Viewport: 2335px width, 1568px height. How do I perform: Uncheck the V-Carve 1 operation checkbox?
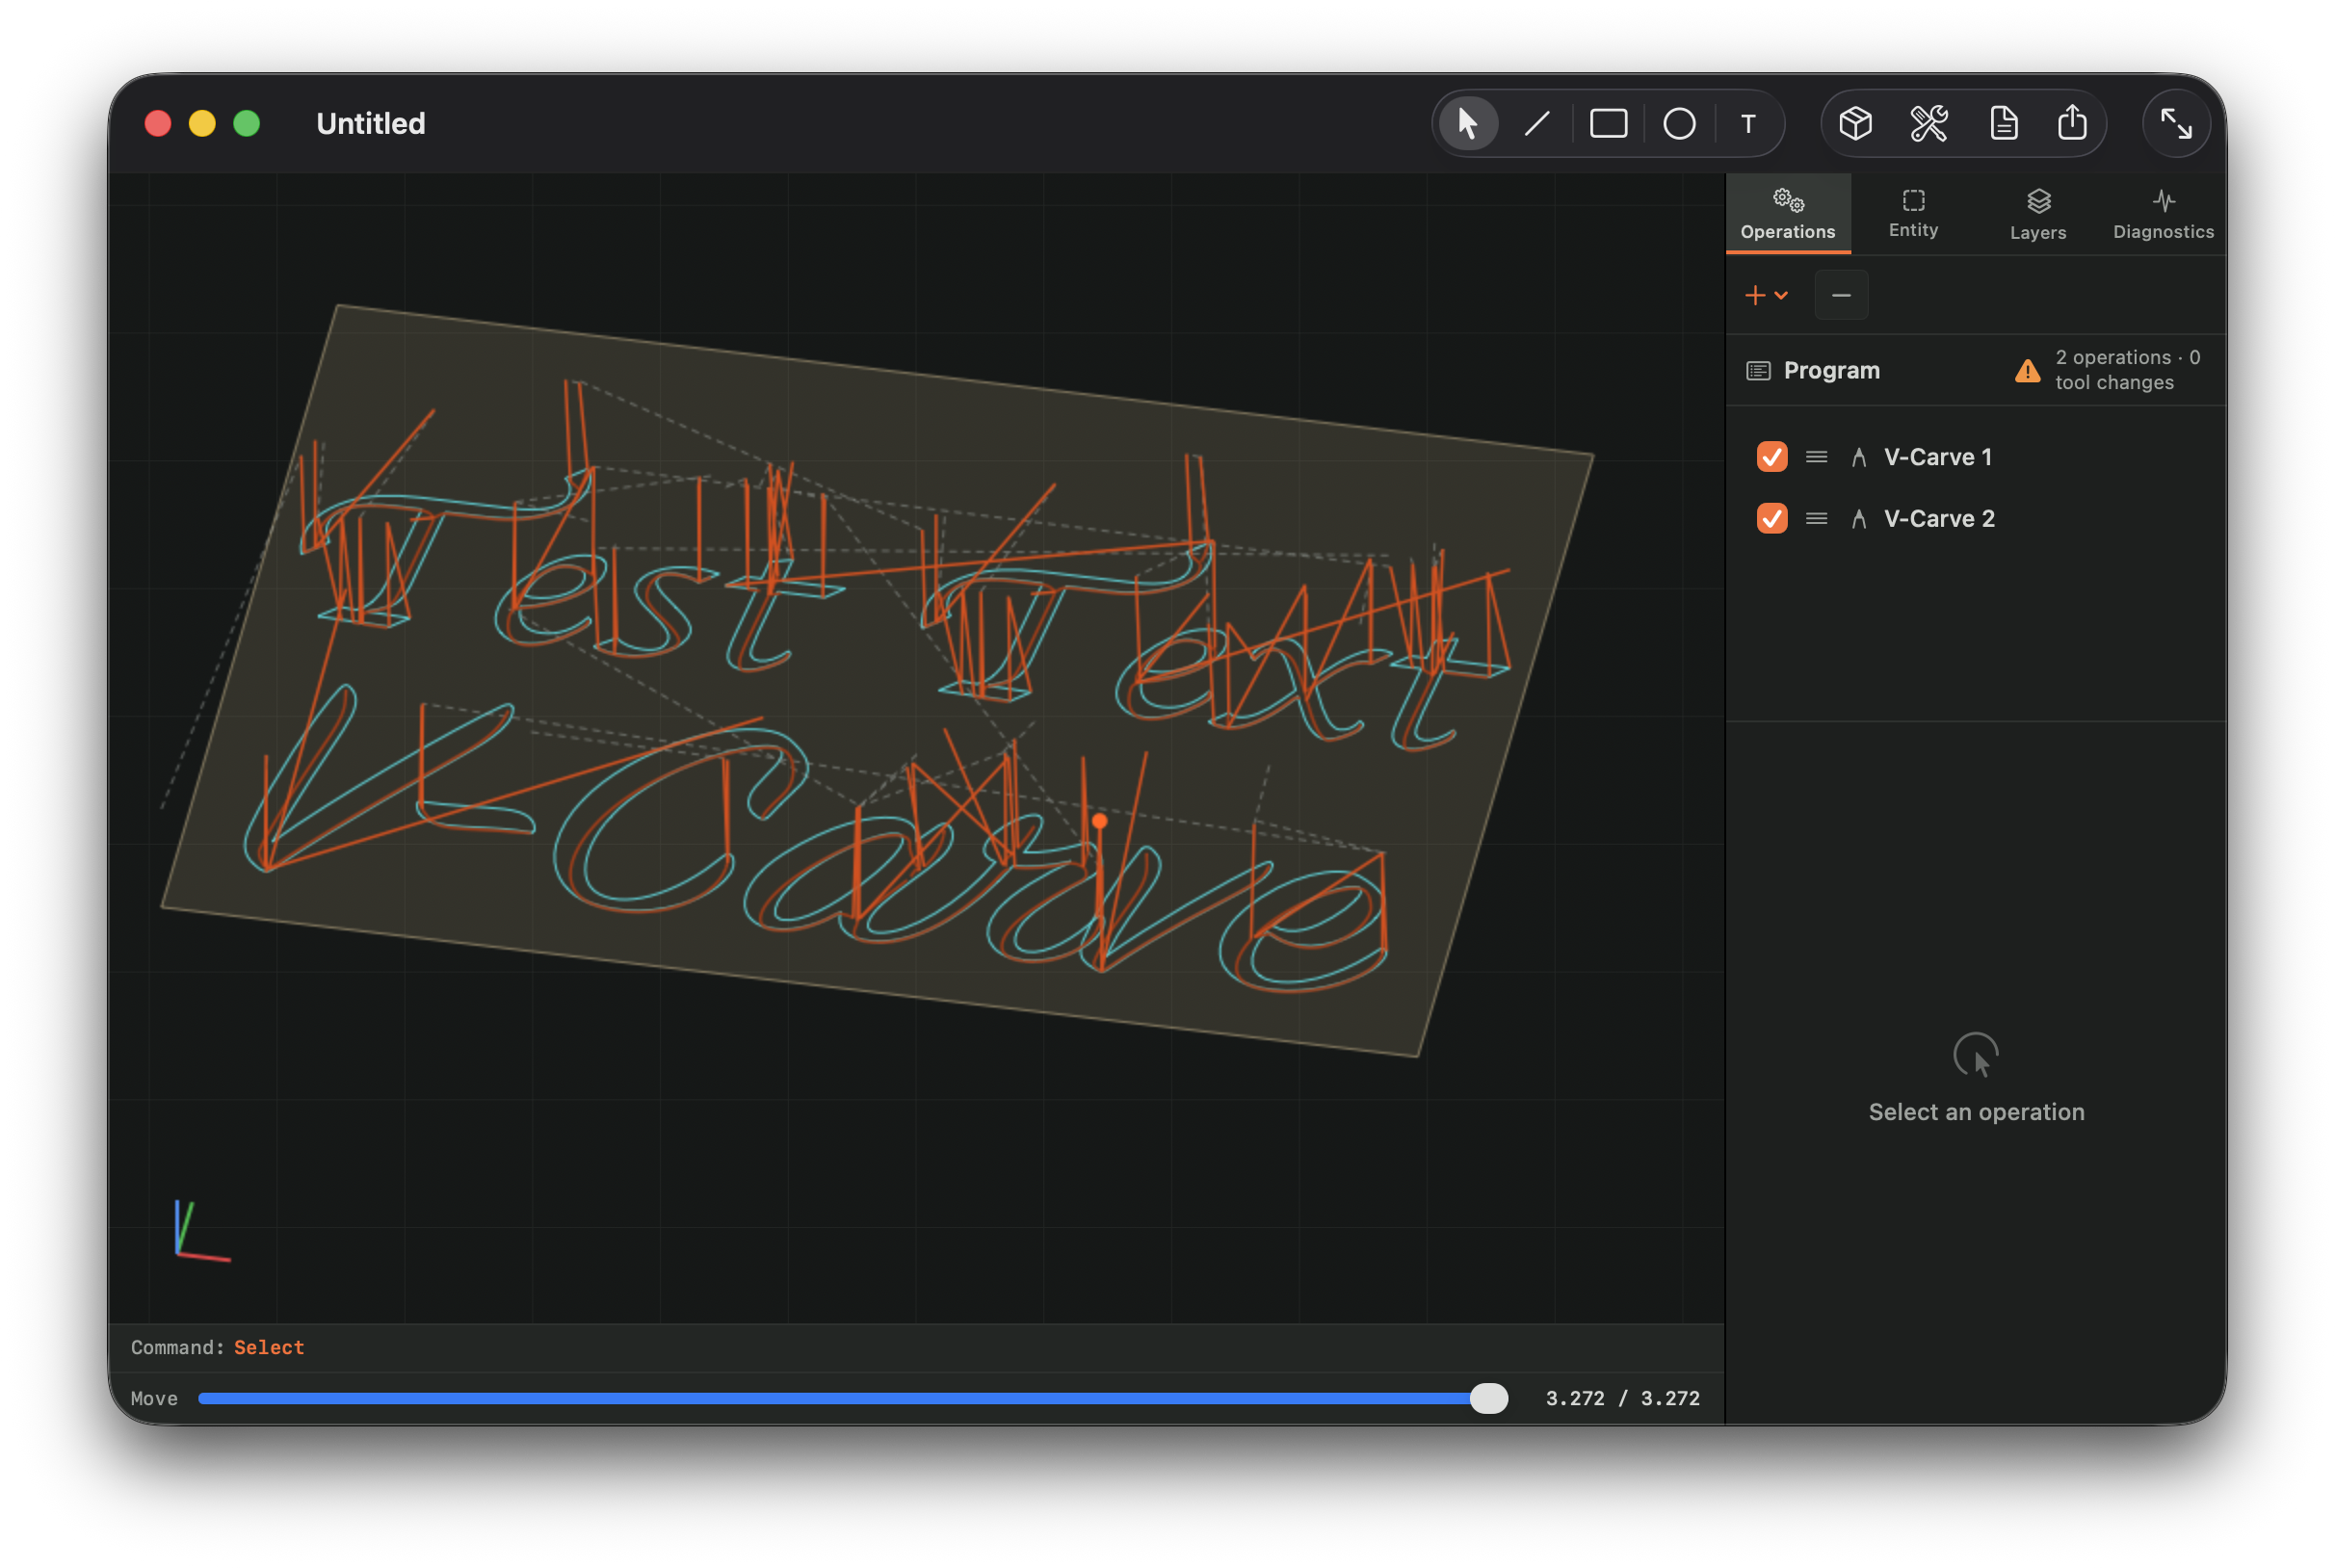pos(1772,457)
